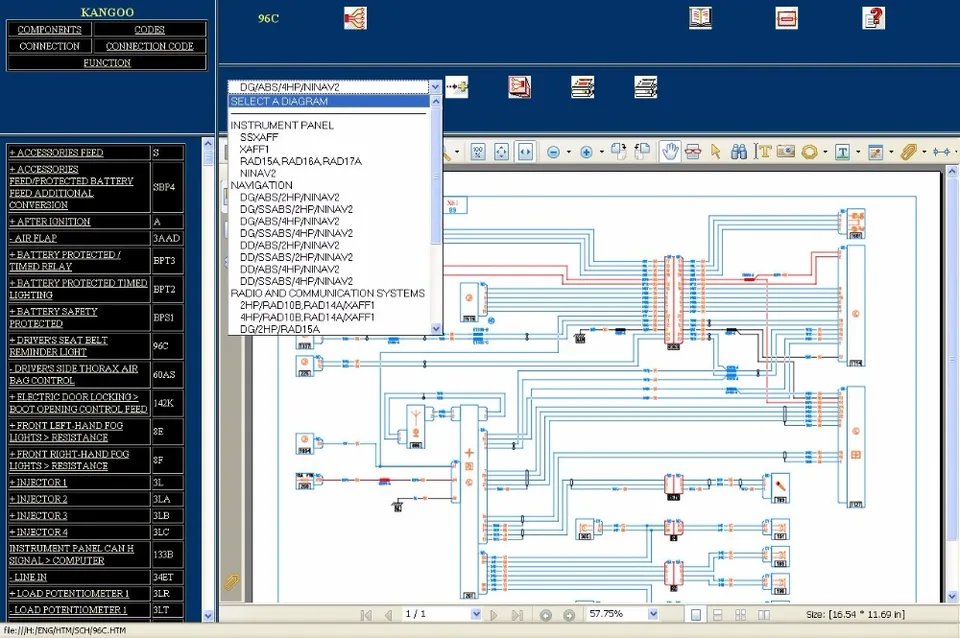Click down arrow of left function list scrollbar
The image size is (960, 638).
[x=208, y=615]
